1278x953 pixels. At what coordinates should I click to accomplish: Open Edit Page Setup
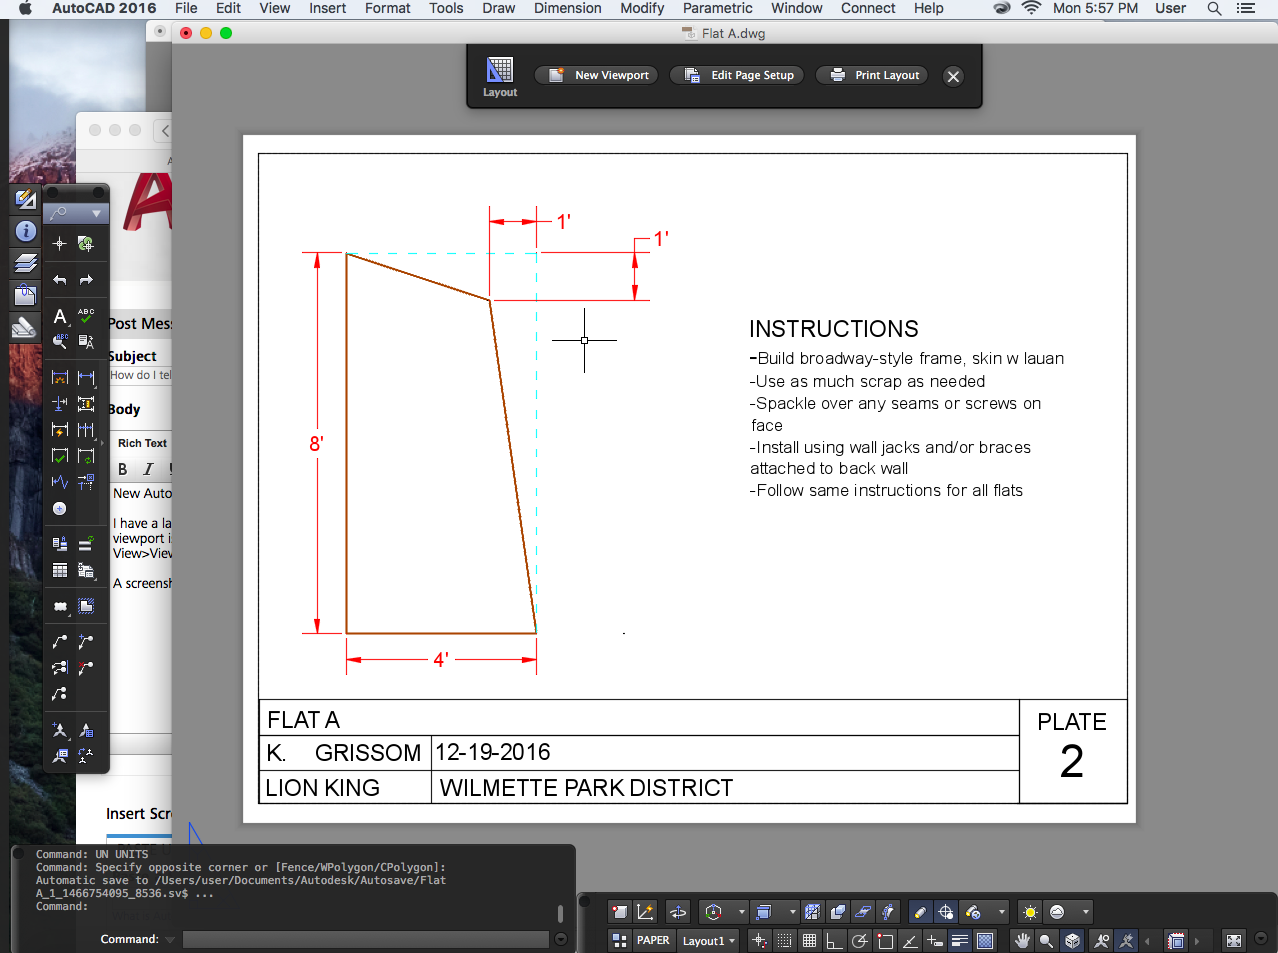[x=737, y=75]
